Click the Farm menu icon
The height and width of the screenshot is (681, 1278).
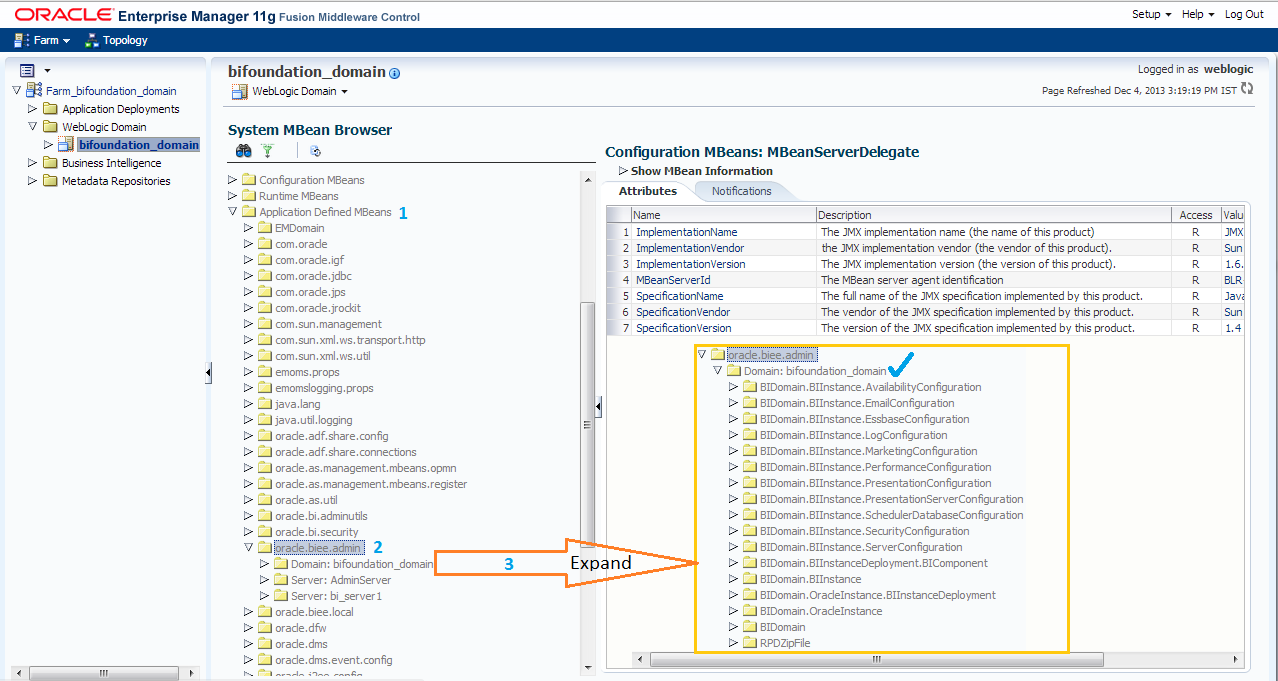click(x=21, y=40)
